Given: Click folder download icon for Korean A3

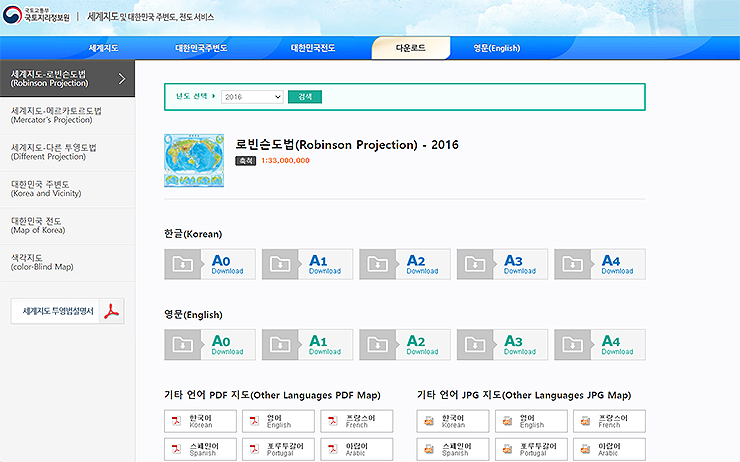Looking at the screenshot, I should click(x=475, y=264).
